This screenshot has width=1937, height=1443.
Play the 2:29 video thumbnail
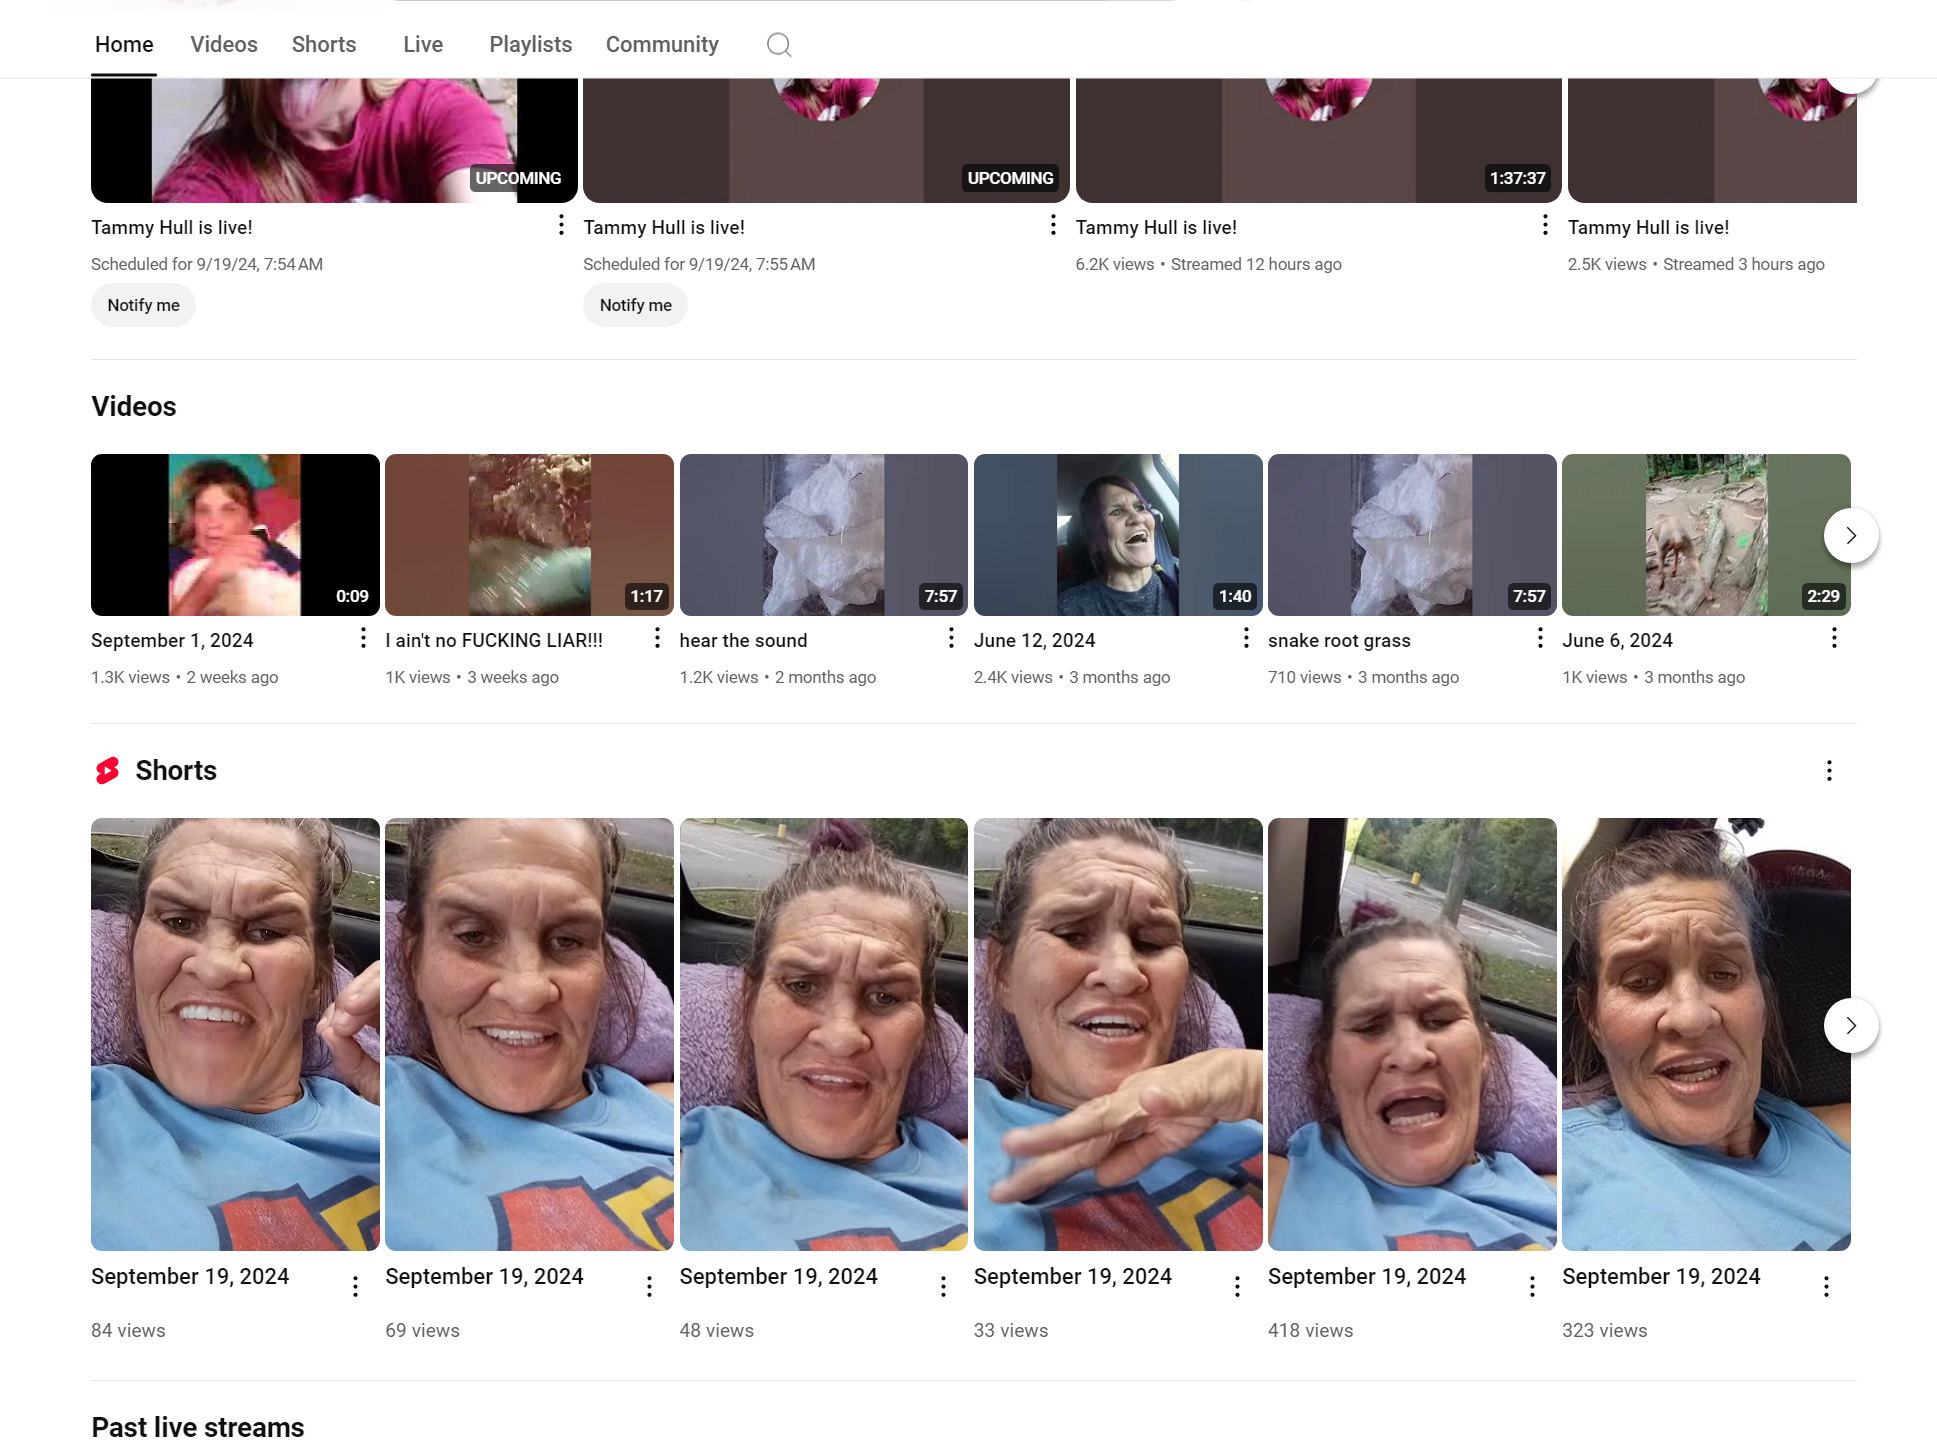1706,535
